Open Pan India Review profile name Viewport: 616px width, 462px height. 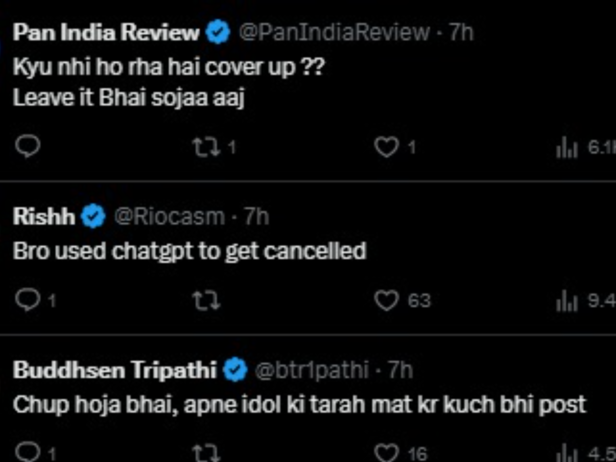[x=106, y=32]
